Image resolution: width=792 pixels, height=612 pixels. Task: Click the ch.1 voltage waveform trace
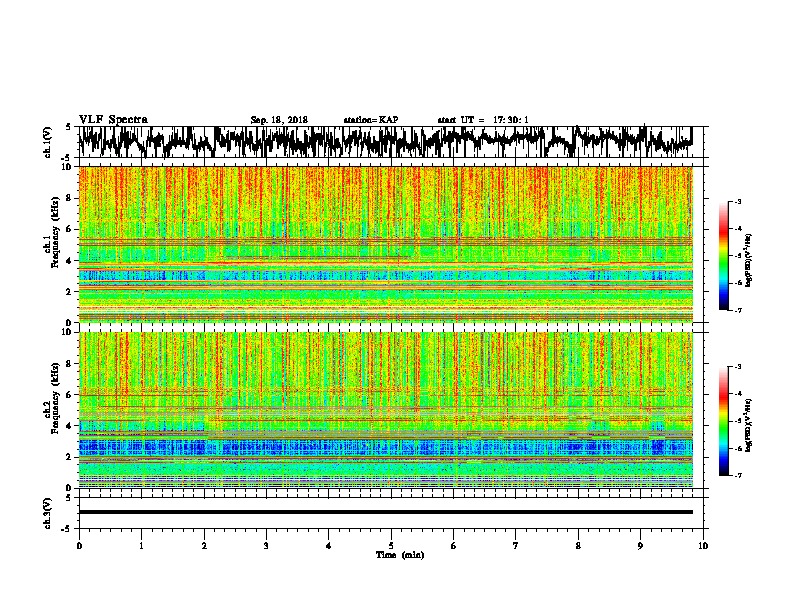coord(385,142)
